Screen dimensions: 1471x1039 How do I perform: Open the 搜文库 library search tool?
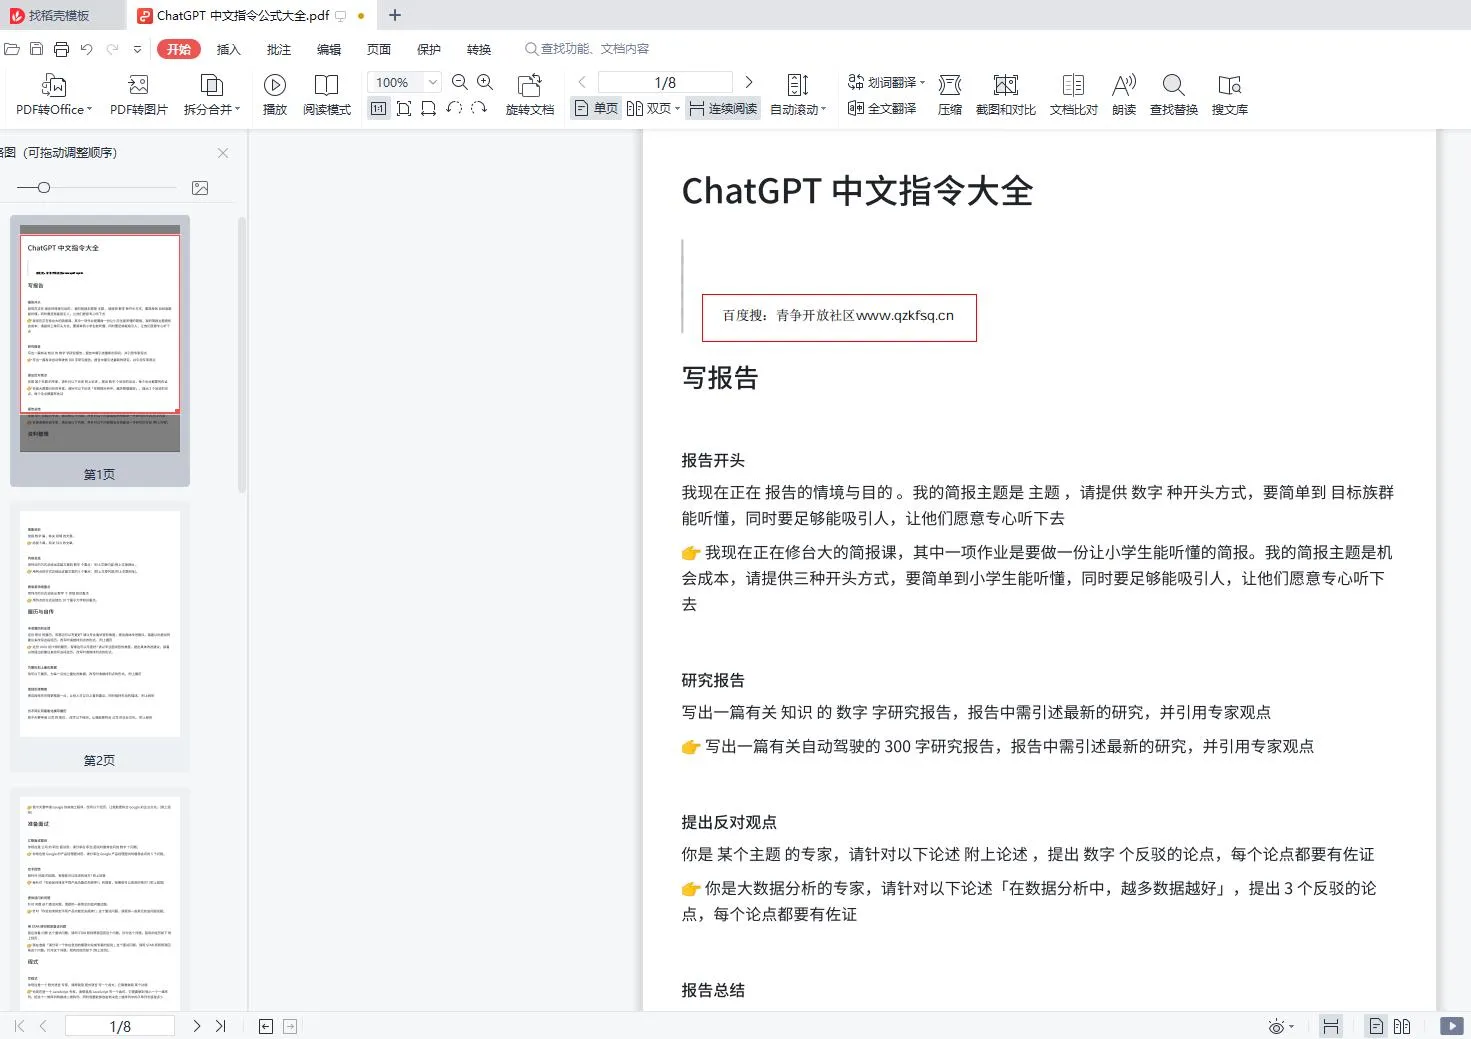coord(1230,95)
